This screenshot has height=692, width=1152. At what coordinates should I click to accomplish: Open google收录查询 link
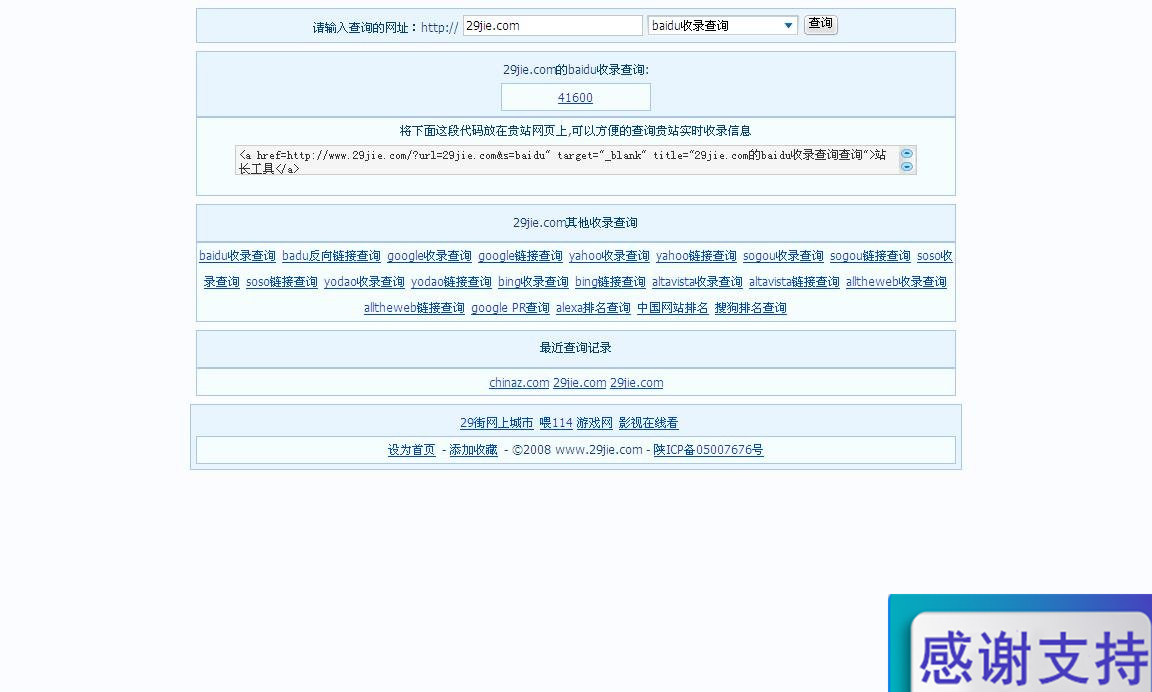[429, 256]
